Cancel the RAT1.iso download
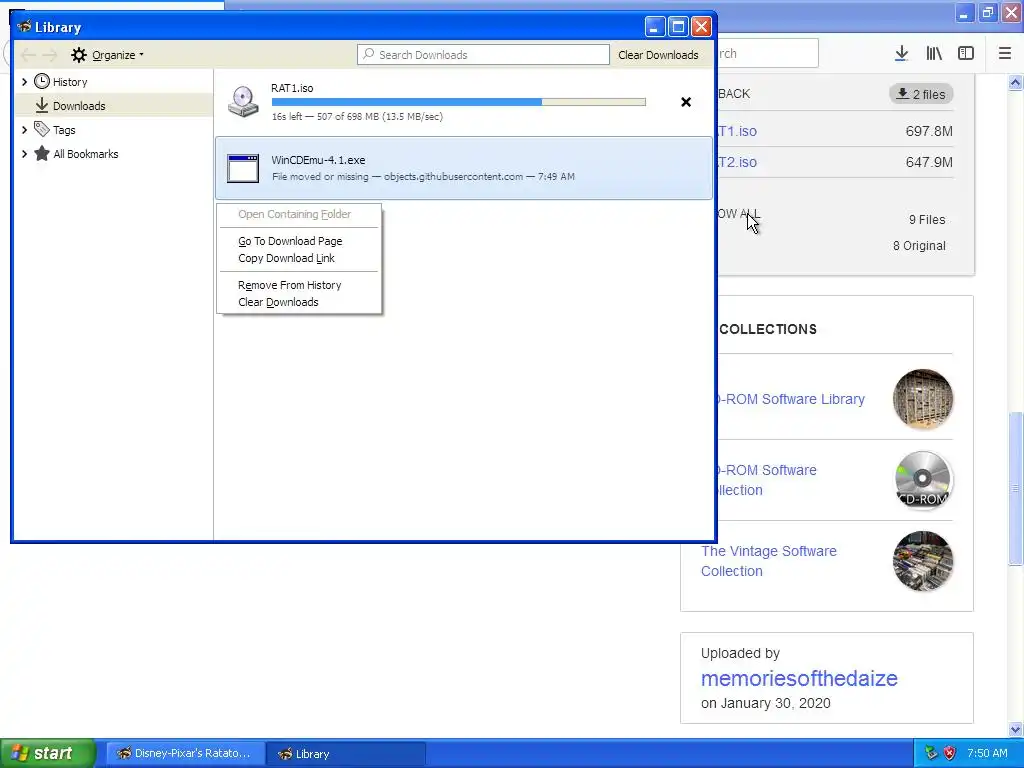Viewport: 1024px width, 768px height. coord(686,102)
